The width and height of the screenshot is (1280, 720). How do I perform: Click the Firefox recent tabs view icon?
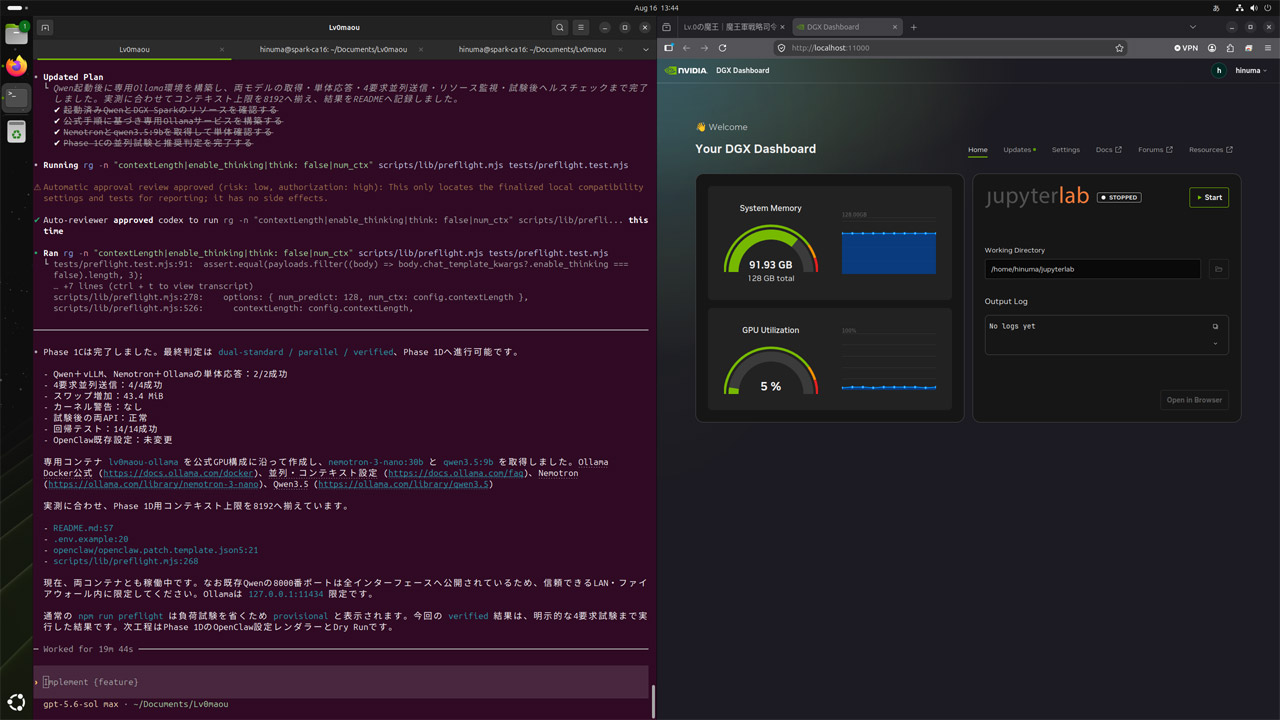[x=668, y=27]
